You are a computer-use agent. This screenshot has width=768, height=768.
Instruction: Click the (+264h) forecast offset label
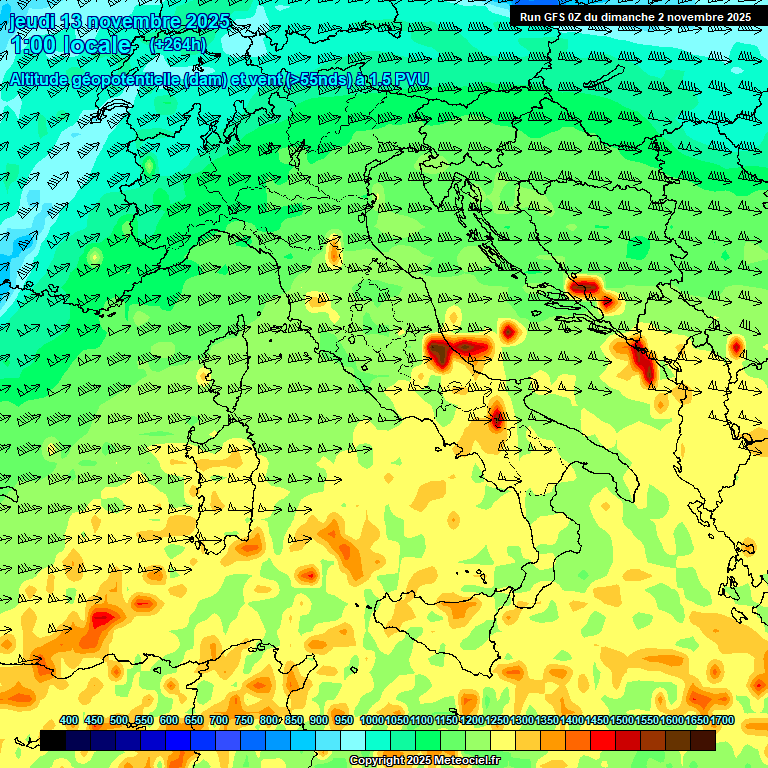click(x=177, y=45)
